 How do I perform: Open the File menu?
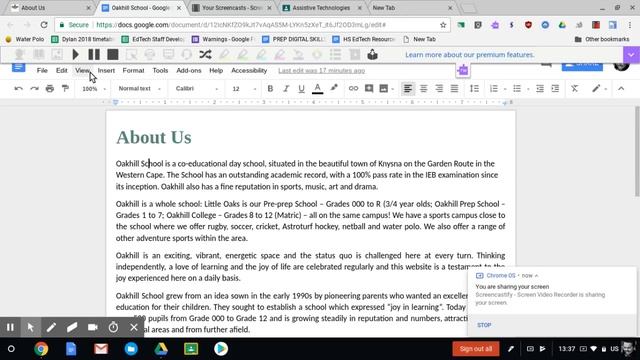point(42,71)
